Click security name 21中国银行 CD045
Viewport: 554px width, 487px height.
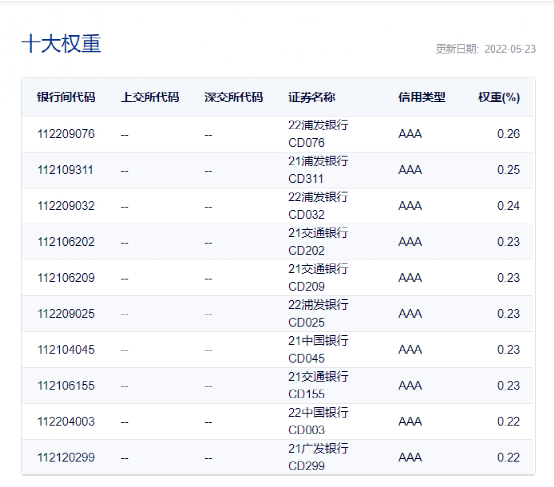[x=318, y=350]
